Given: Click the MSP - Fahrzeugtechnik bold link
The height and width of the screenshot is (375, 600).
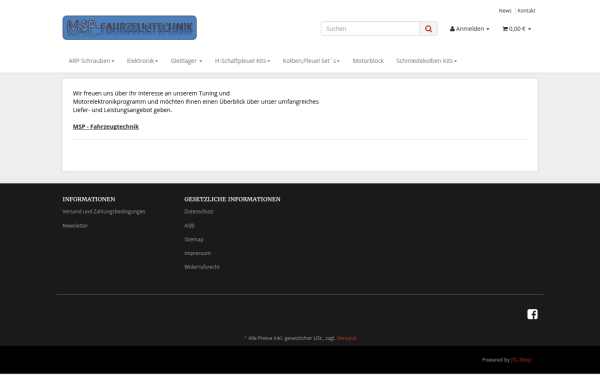Looking at the screenshot, I should pyautogui.click(x=106, y=127).
